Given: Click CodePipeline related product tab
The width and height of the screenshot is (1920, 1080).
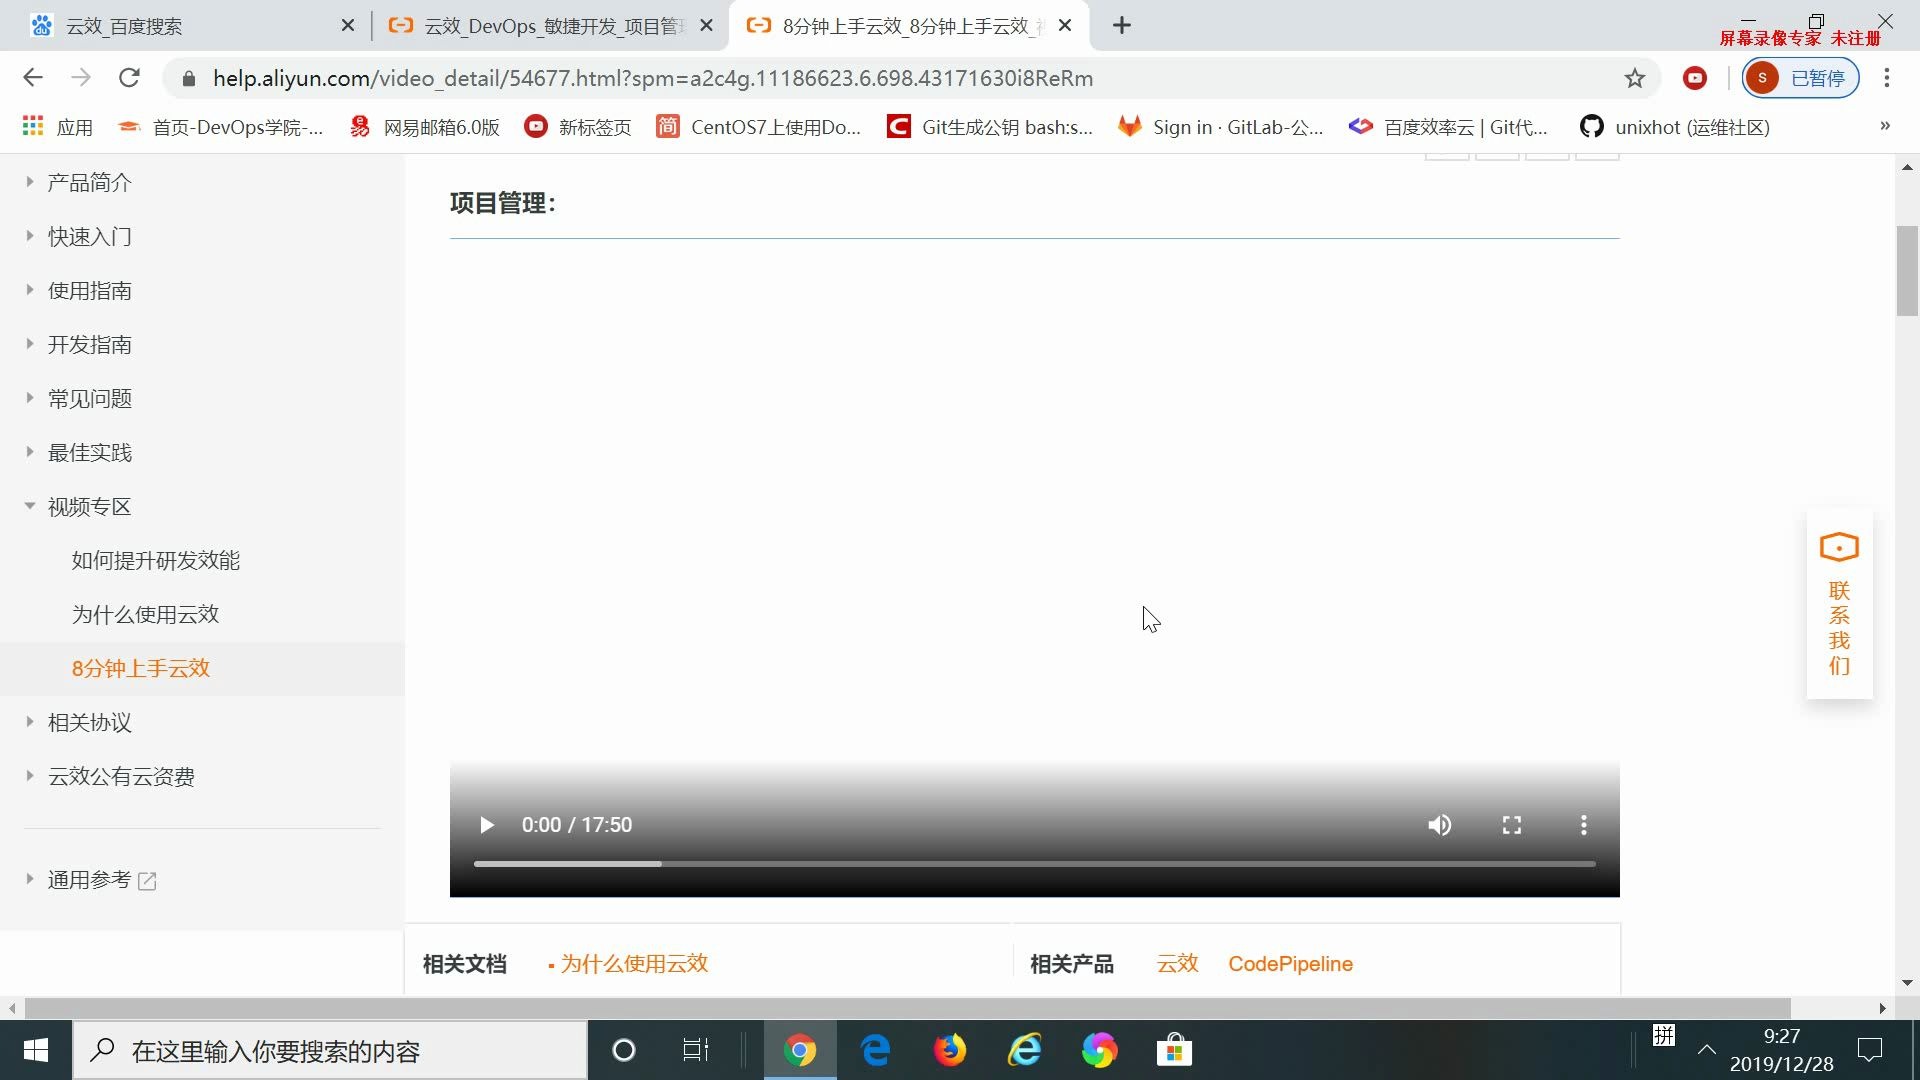Looking at the screenshot, I should 1290,963.
